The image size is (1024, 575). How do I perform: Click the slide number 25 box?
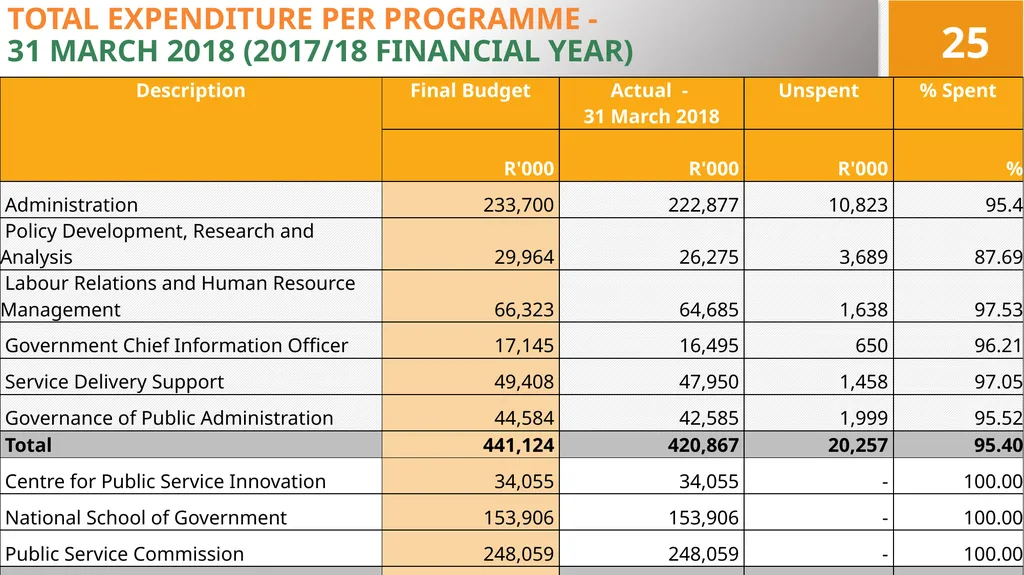tap(956, 39)
